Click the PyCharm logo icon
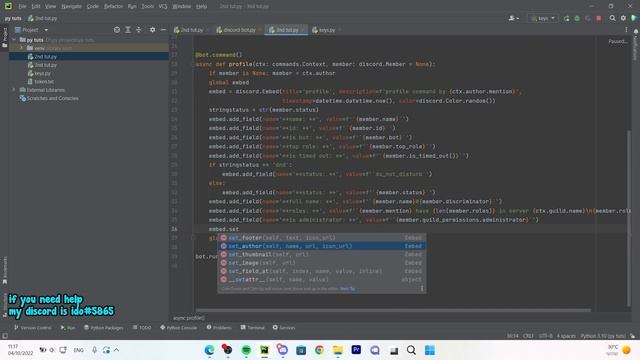This screenshot has width=640, height=360. 8,6
